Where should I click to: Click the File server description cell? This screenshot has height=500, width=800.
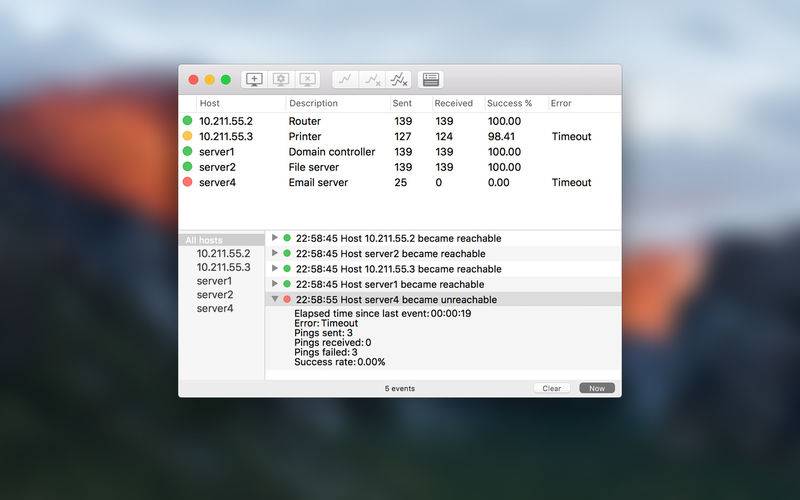pyautogui.click(x=314, y=167)
